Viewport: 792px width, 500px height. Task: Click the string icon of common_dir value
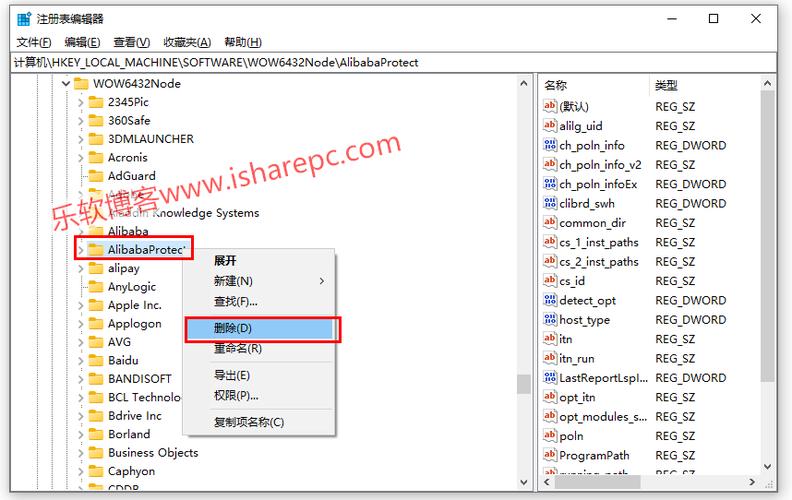coord(550,222)
